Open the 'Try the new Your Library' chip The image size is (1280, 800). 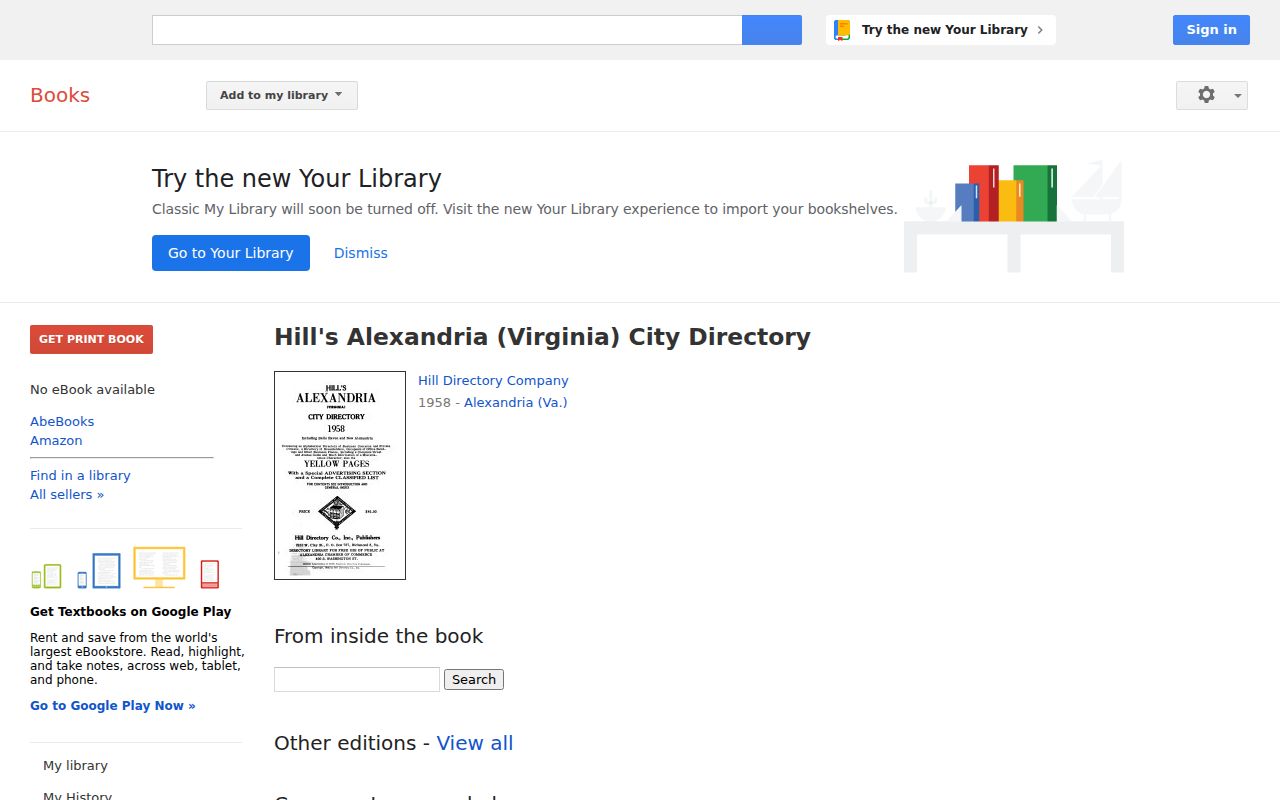(x=941, y=30)
